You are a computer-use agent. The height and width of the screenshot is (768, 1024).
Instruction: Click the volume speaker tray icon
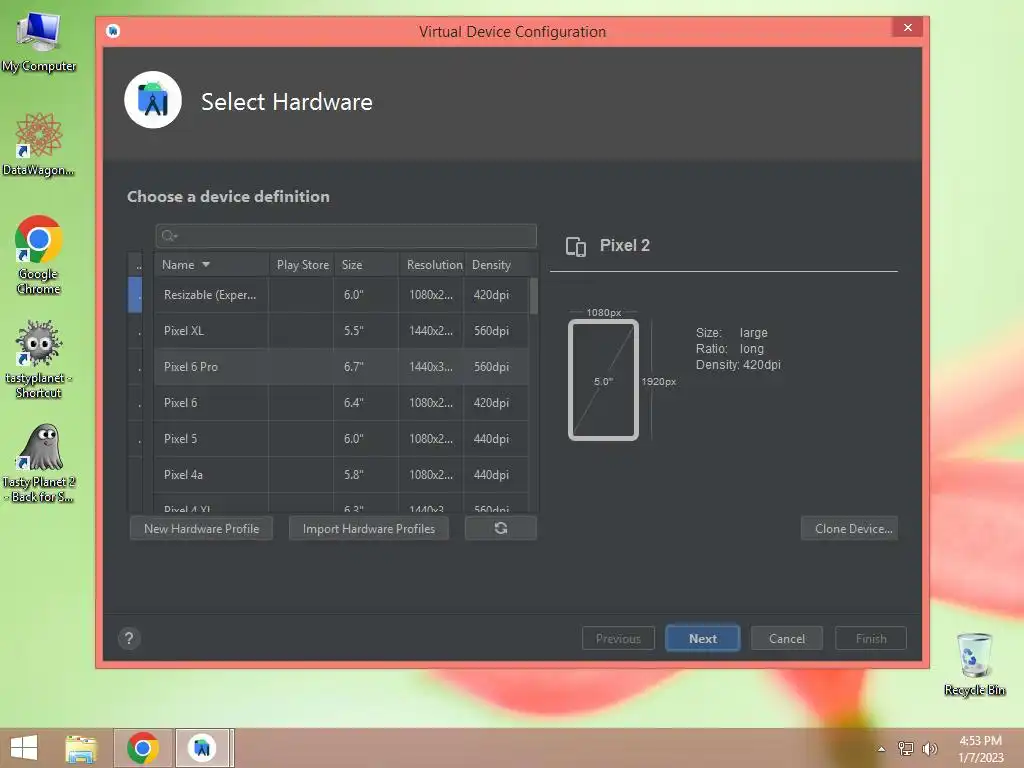coord(929,748)
